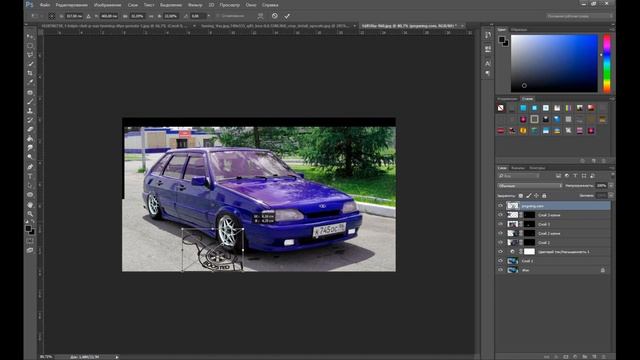Open the layer blend mode dropdown
Screen dimensions: 640x360
coord(529,186)
